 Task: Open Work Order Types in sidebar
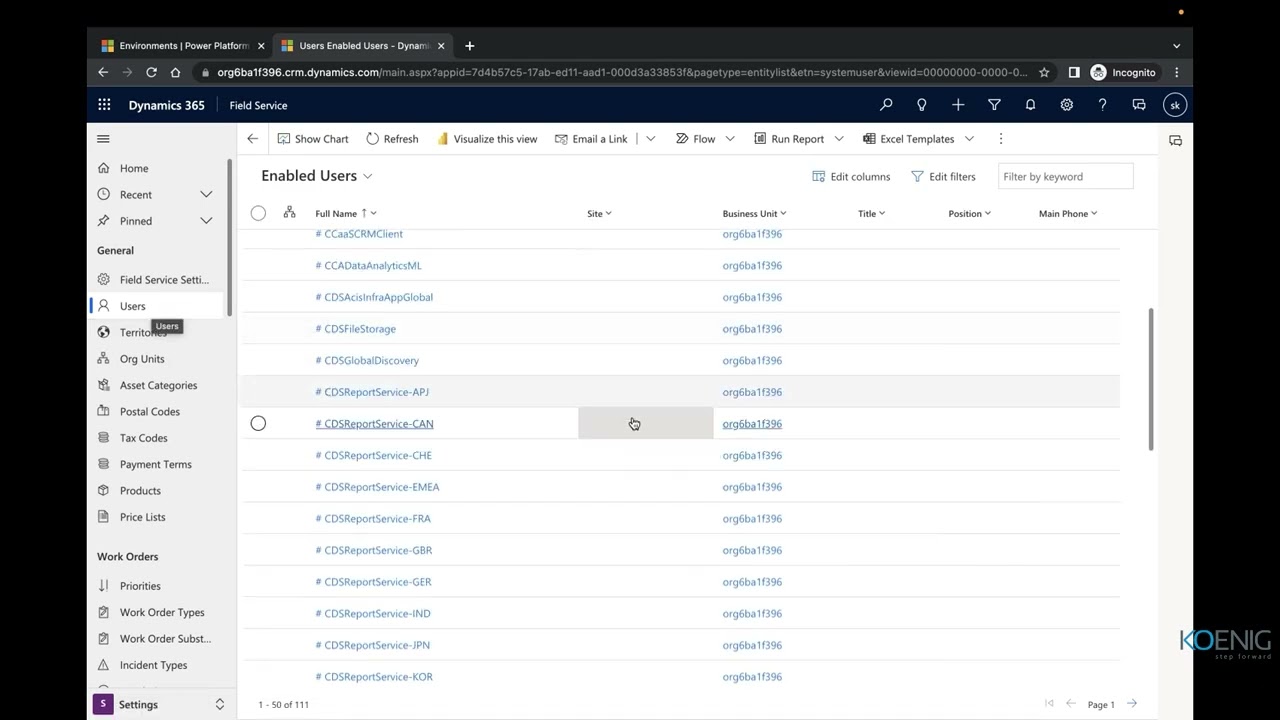(x=160, y=612)
